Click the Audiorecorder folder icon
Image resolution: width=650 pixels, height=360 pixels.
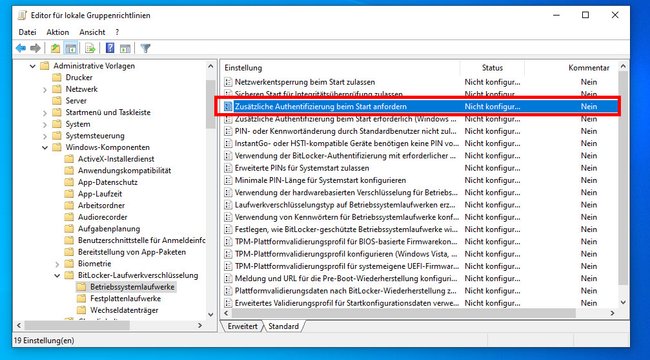click(69, 217)
